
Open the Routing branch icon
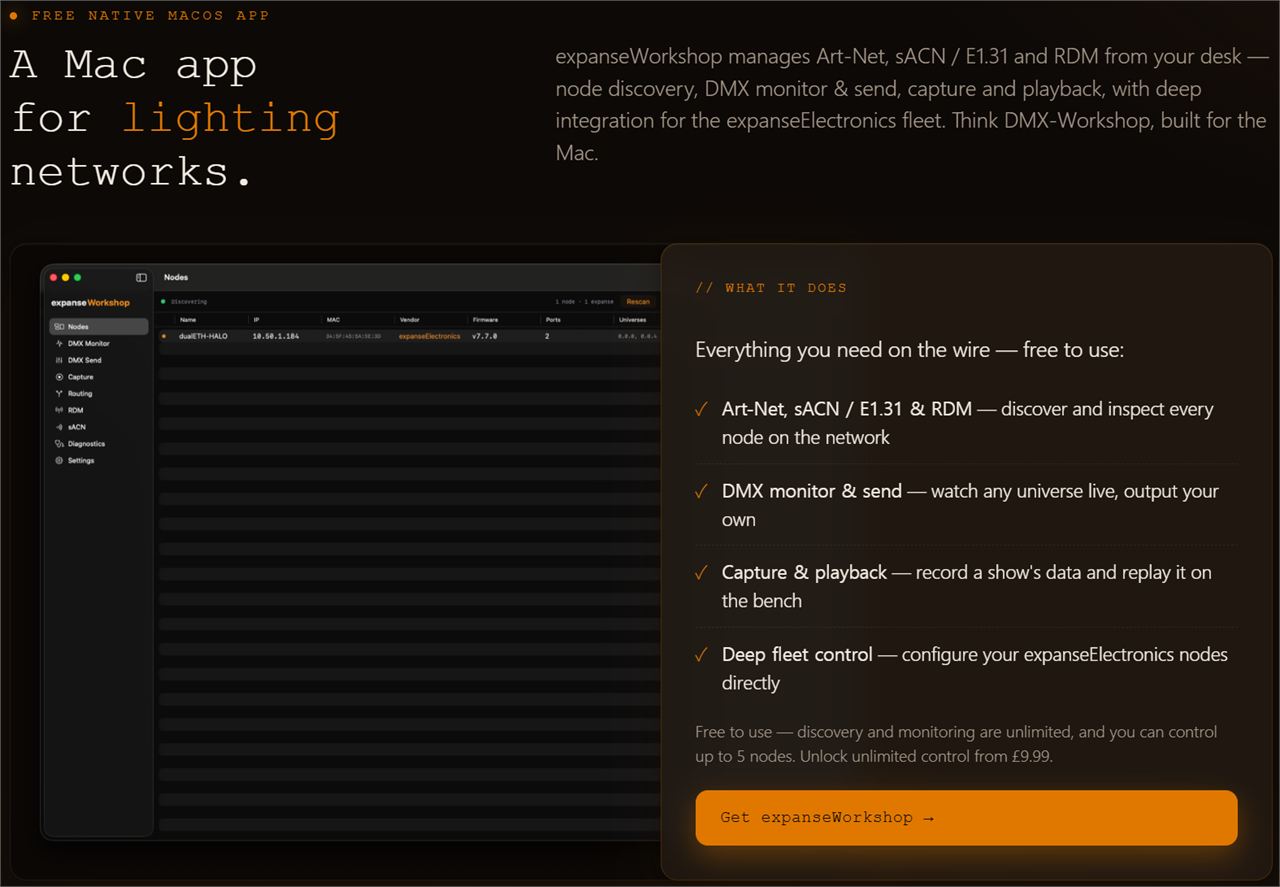59,394
